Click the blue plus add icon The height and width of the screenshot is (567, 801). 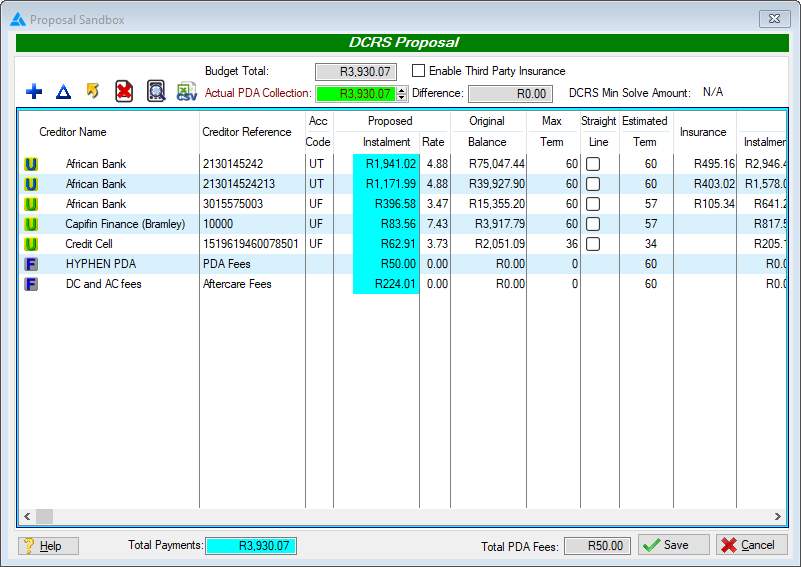pos(34,92)
